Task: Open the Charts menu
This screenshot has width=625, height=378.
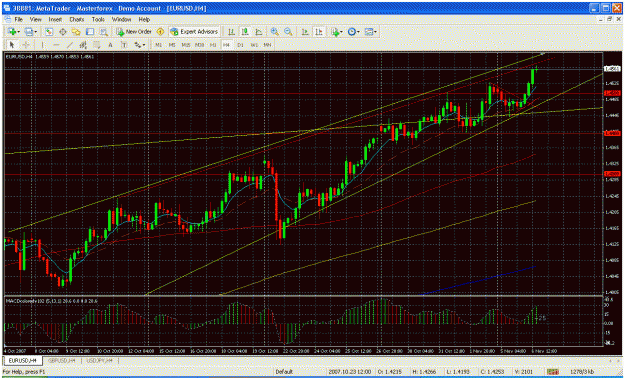Action: [x=77, y=19]
